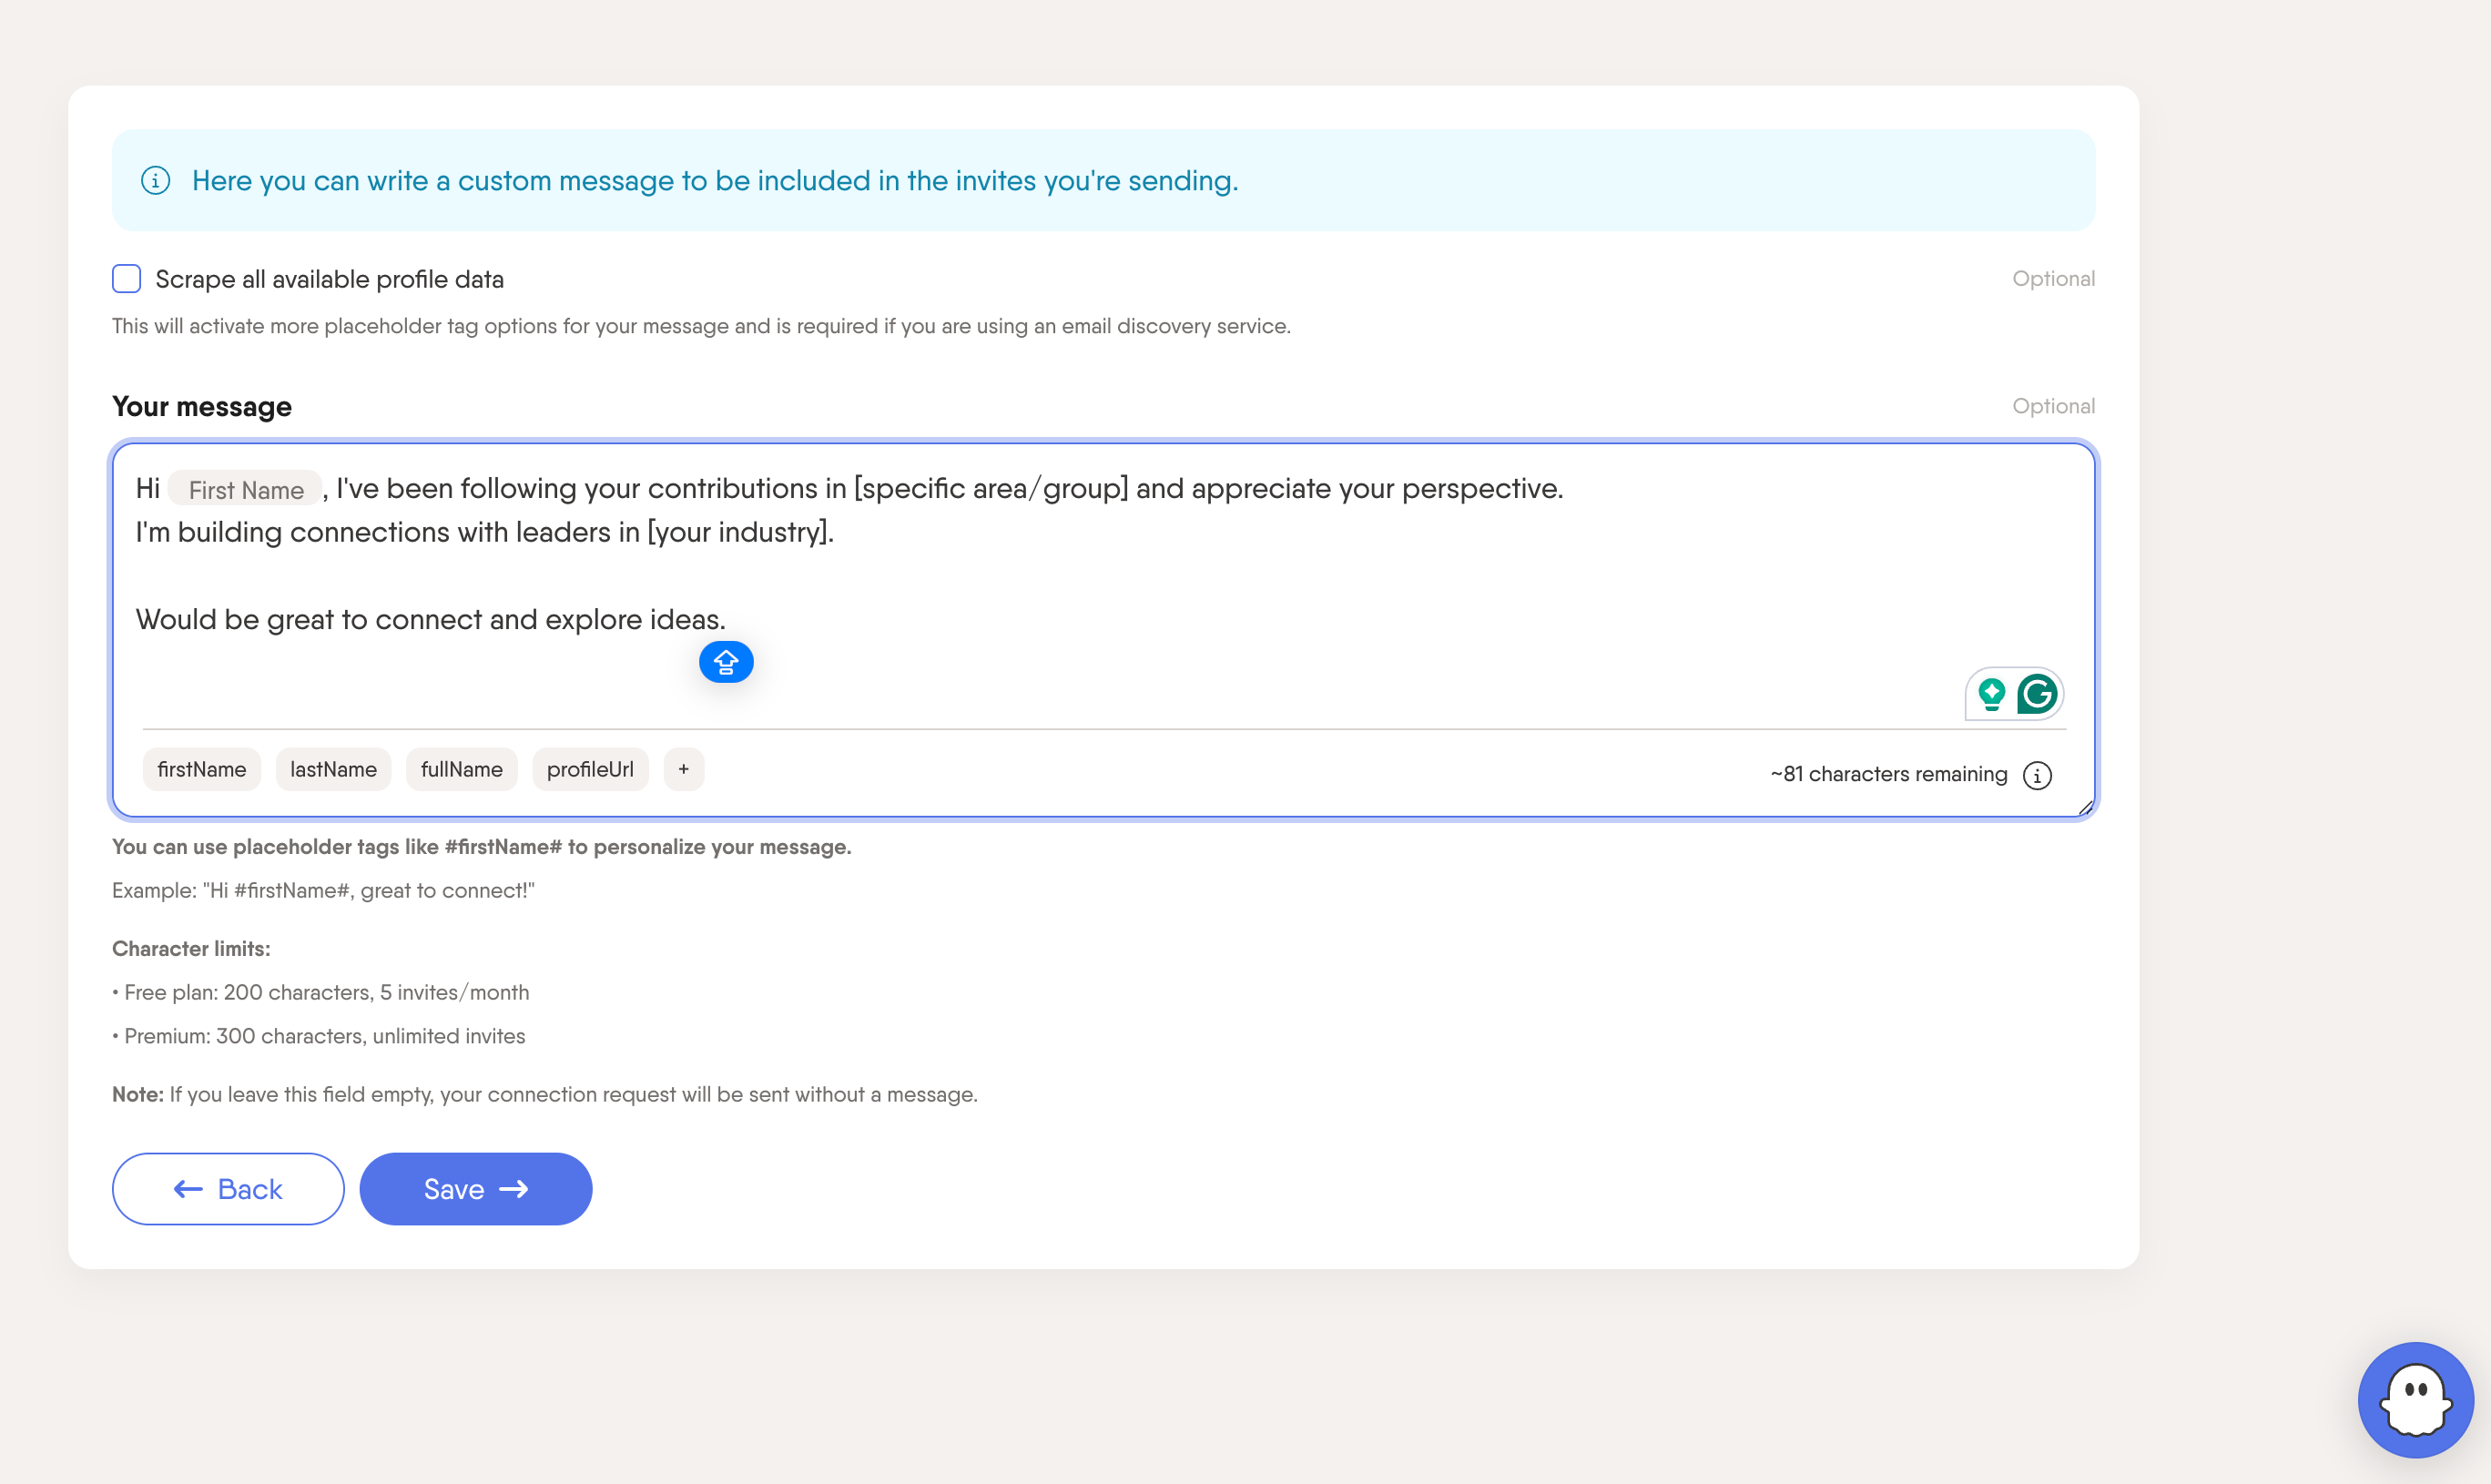Insert the fullName placeholder tag
2491x1484 pixels.
[x=461, y=769]
